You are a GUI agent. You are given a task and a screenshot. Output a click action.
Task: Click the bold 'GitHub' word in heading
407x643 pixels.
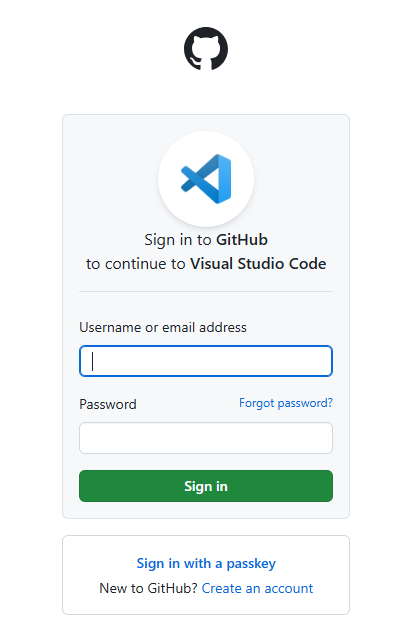click(x=242, y=240)
